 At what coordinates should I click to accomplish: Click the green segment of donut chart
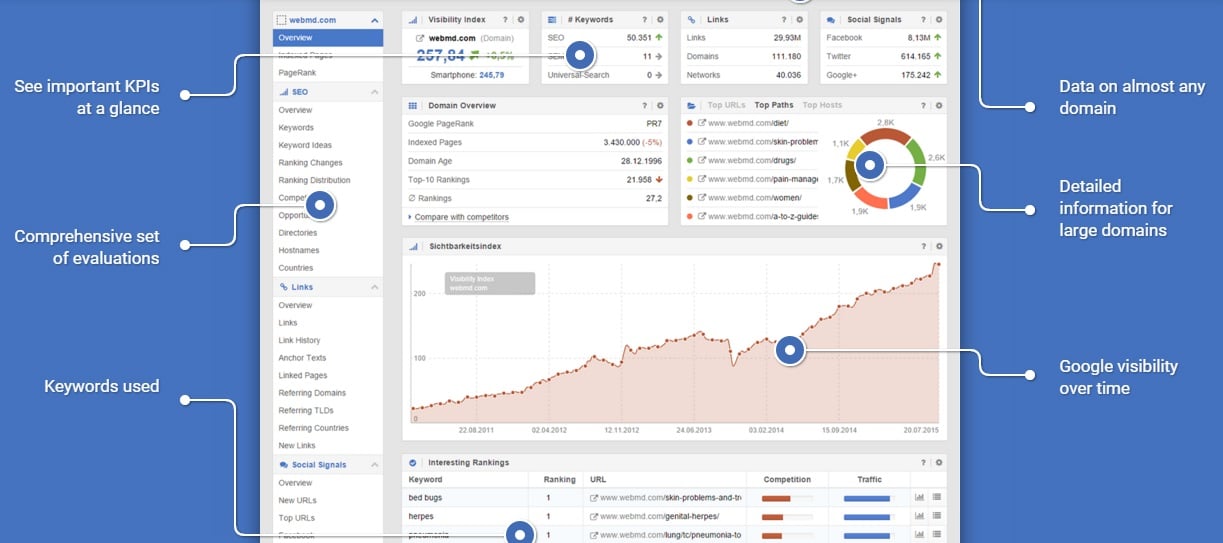click(x=920, y=160)
